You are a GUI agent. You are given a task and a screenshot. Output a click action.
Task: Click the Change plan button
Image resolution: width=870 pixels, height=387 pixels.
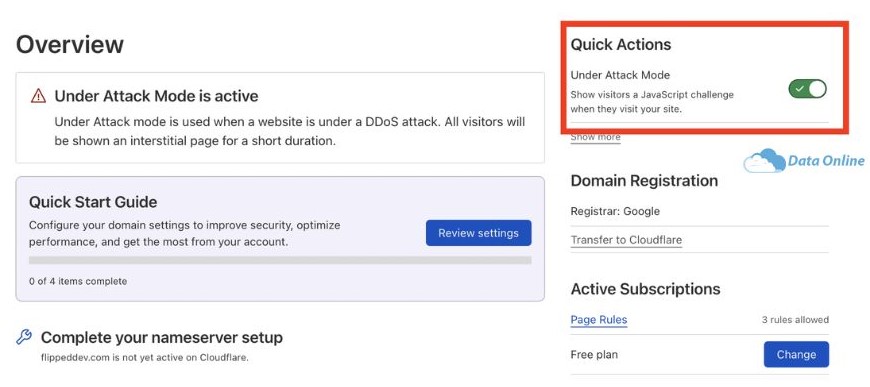click(x=796, y=354)
